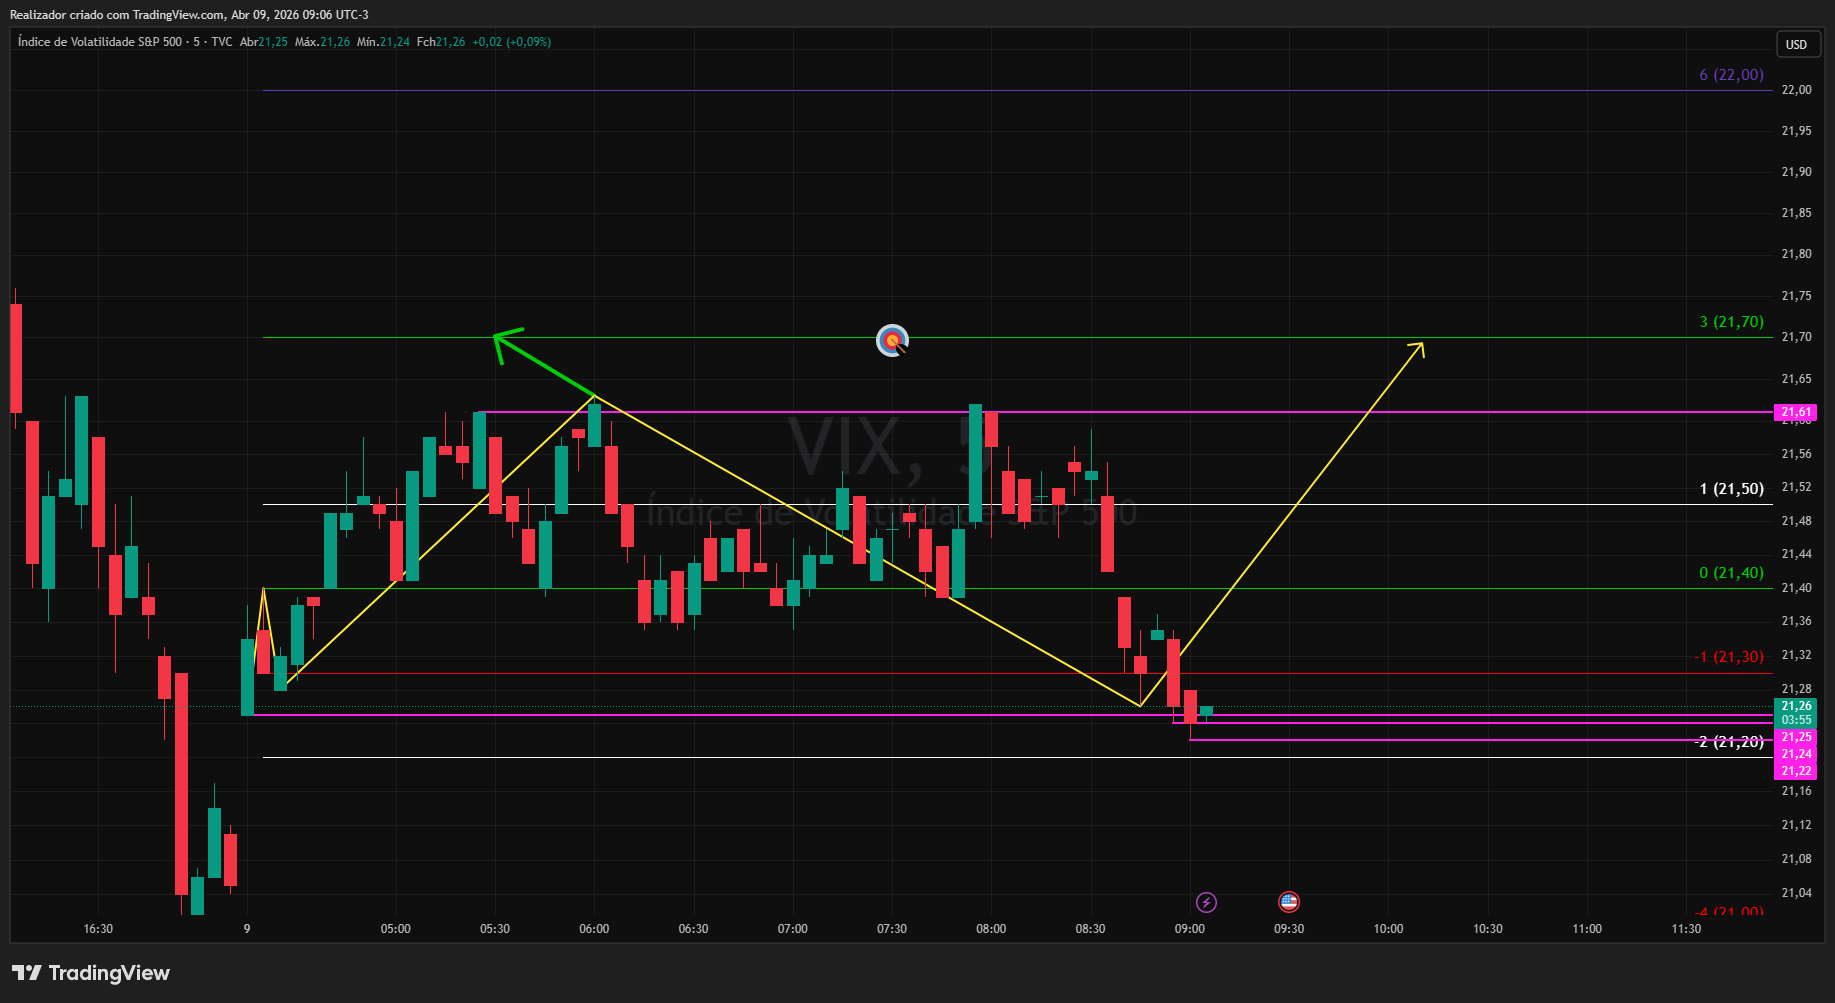Click the 21,85 price axis label
This screenshot has height=1003, width=1835.
1796,213
